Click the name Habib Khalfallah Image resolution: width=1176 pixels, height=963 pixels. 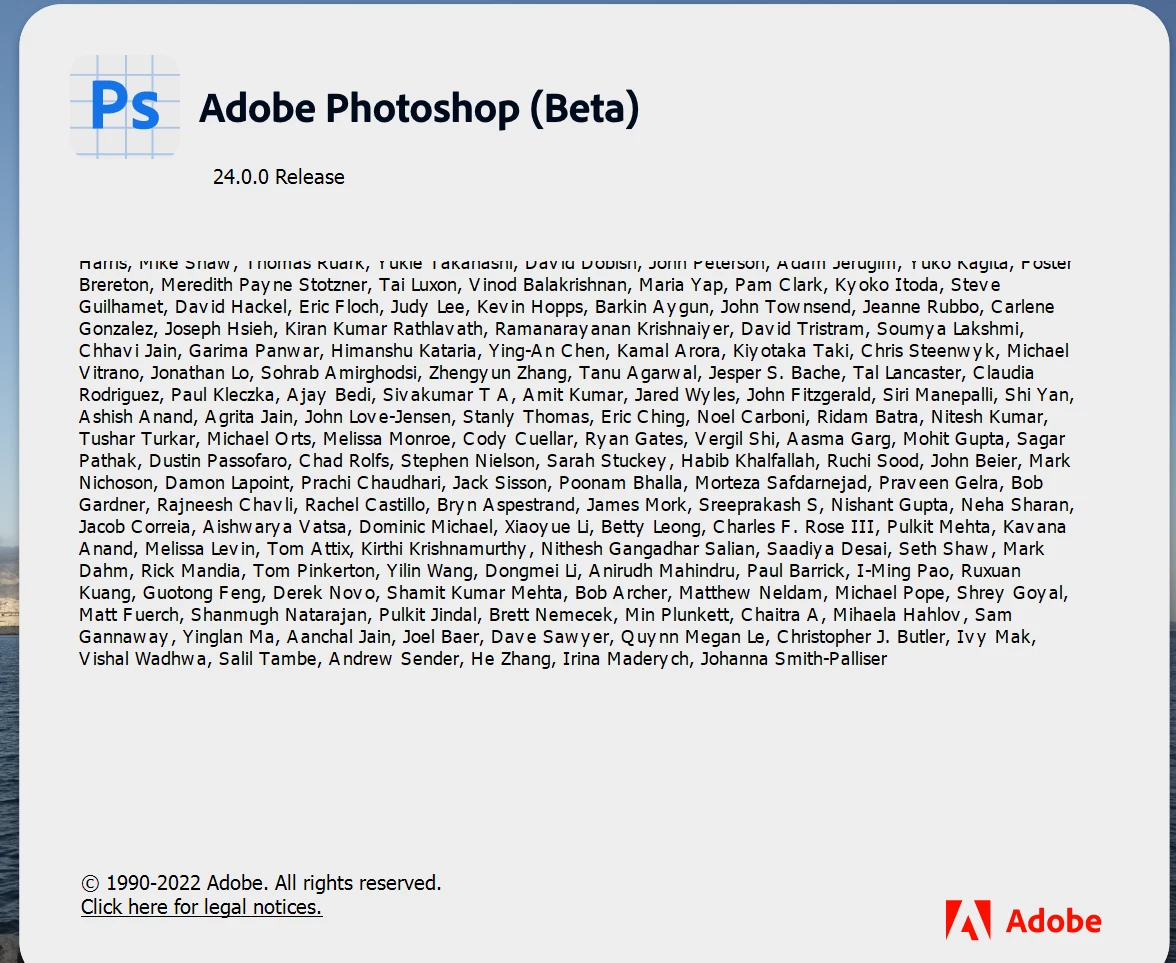click(748, 460)
